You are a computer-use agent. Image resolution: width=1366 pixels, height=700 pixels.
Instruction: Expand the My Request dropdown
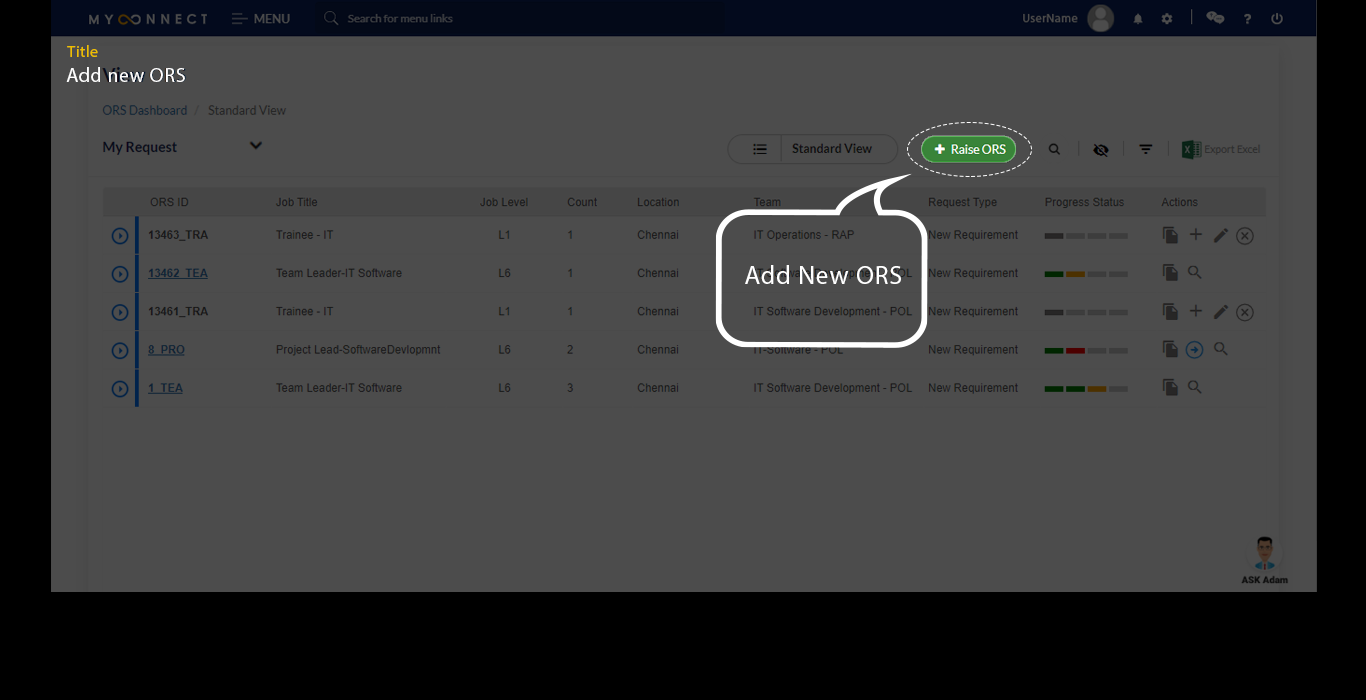click(x=255, y=146)
